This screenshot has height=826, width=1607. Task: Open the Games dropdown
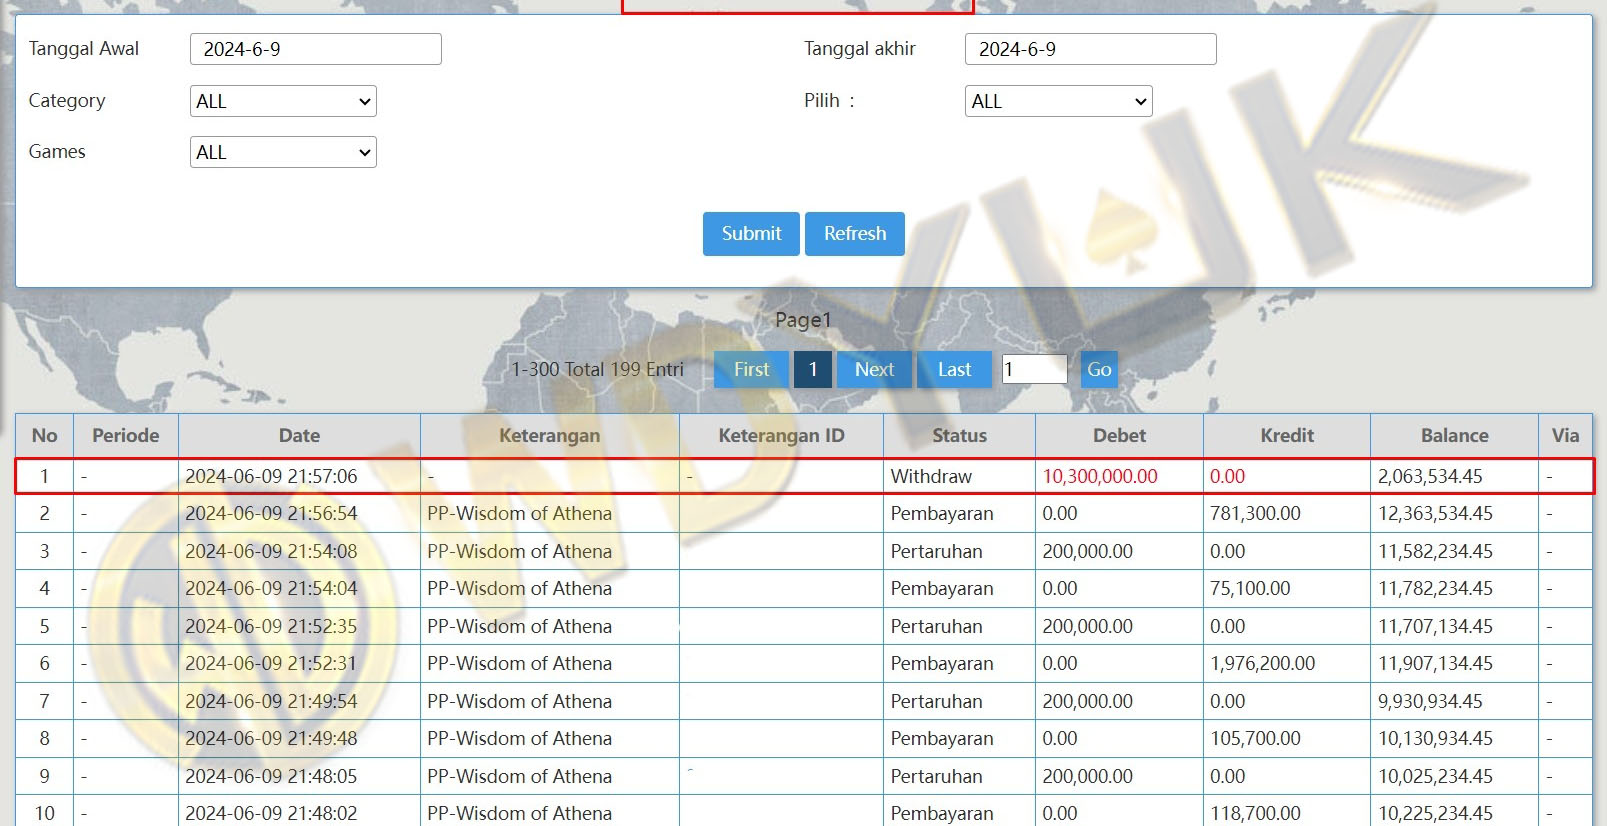pos(283,152)
